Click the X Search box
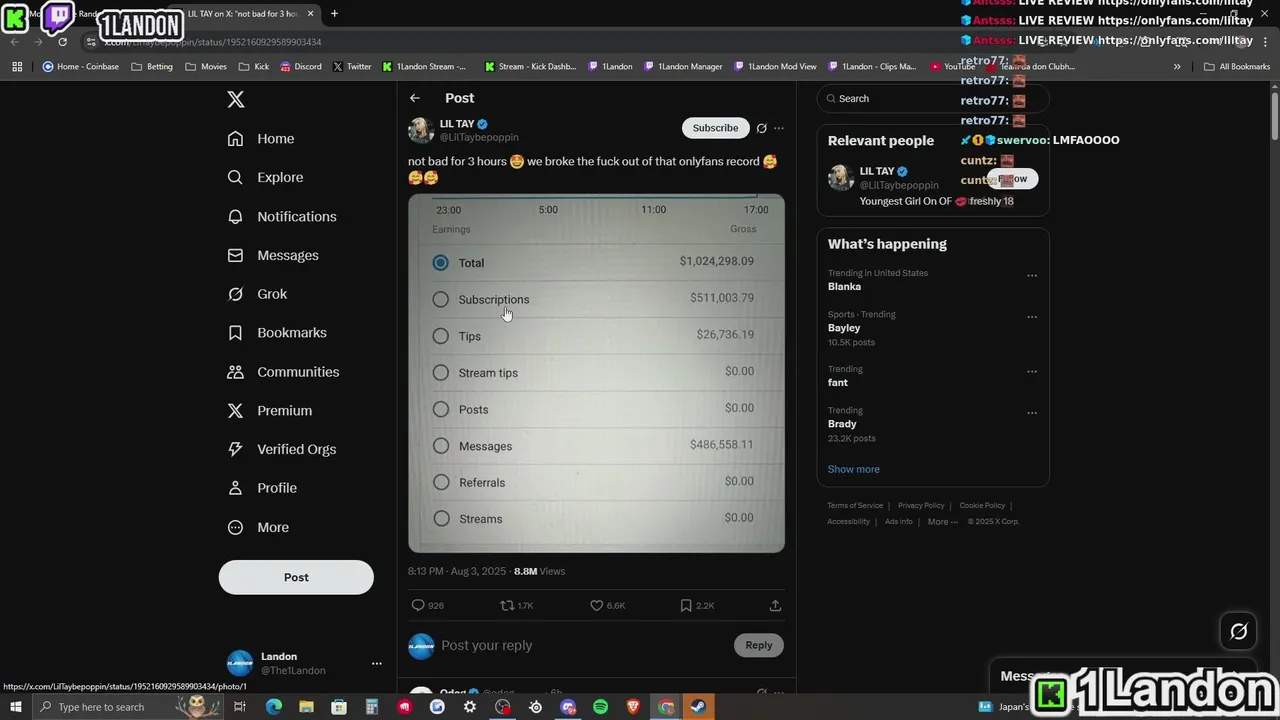Image resolution: width=1280 pixels, height=720 pixels. pos(933,98)
